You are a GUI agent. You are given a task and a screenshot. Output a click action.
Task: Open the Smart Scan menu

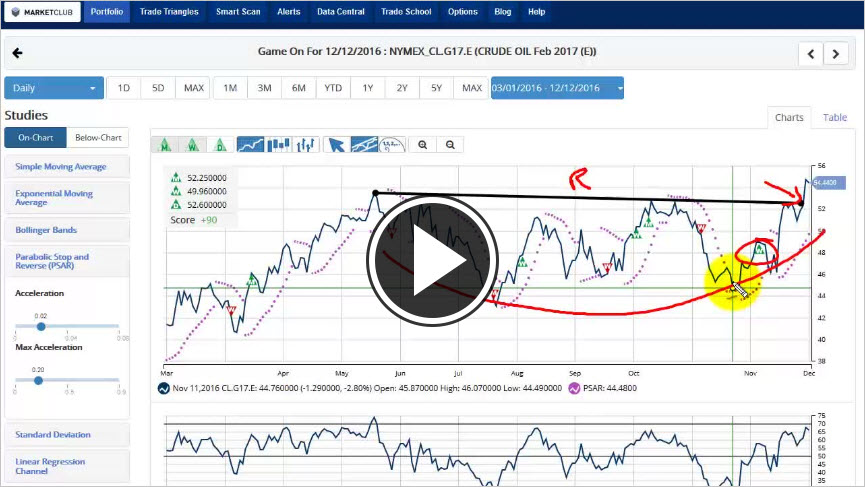(237, 12)
